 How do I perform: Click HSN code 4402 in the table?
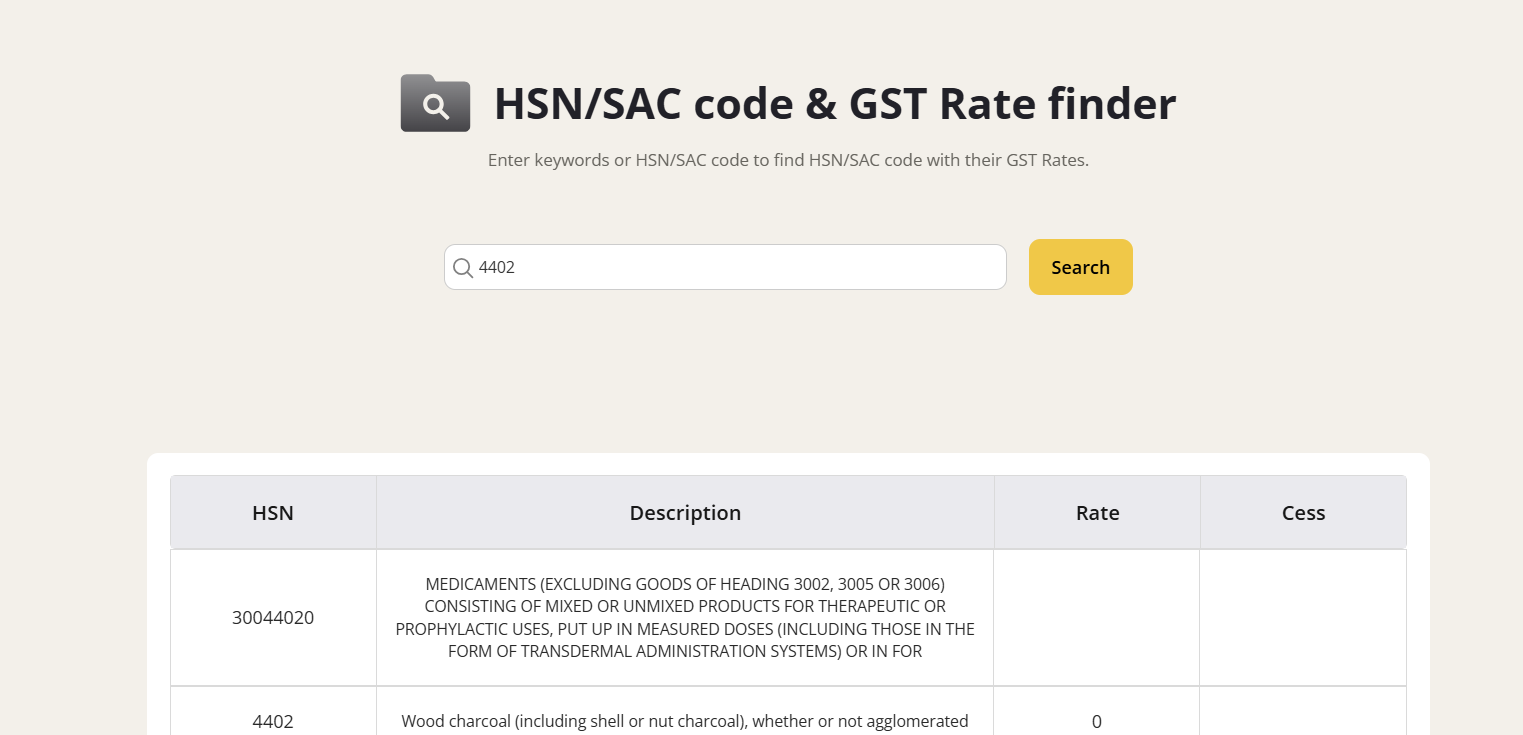tap(273, 721)
